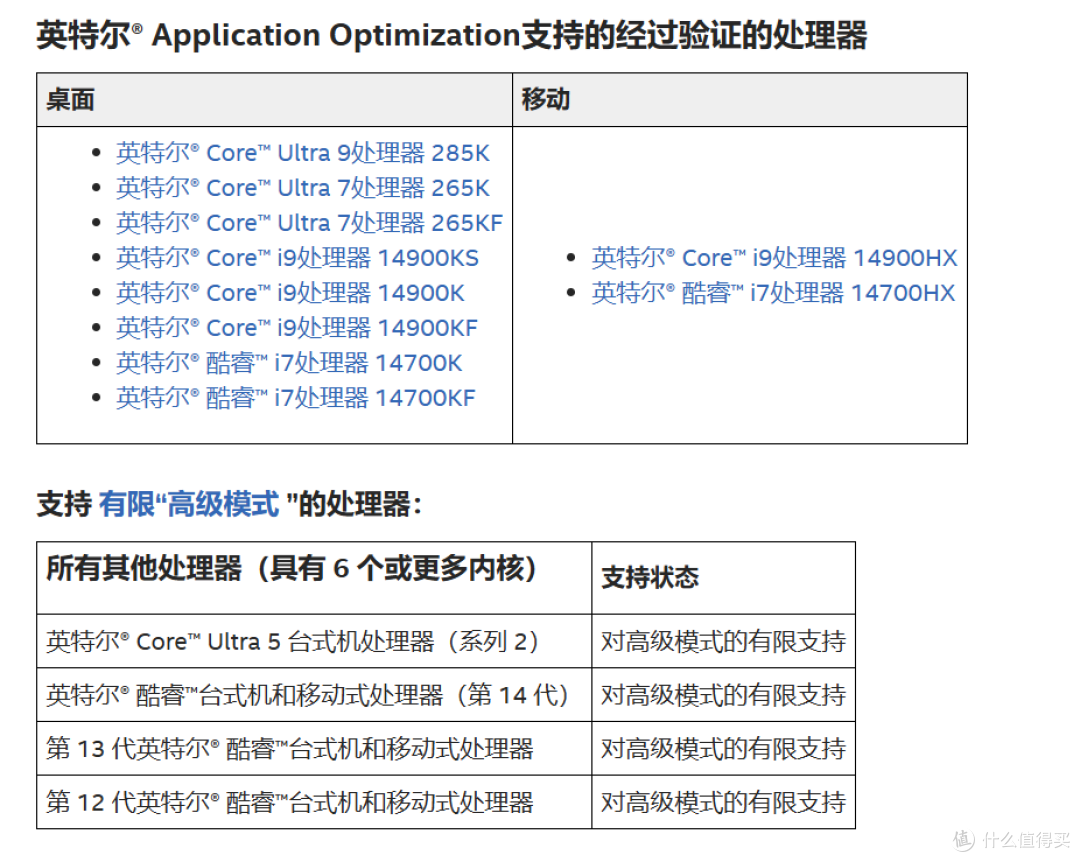Viewport: 1080px width, 862px height.
Task: Click support status for the 第 12 代 row
Action: tap(723, 802)
